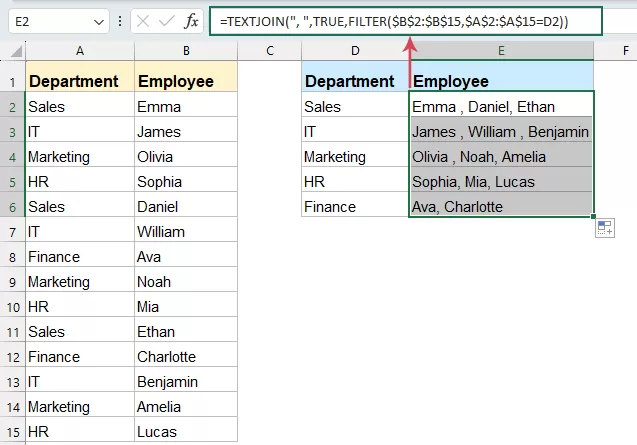Select cell containing Lucas in column B
Viewport: 637px width, 445px height.
(x=186, y=430)
